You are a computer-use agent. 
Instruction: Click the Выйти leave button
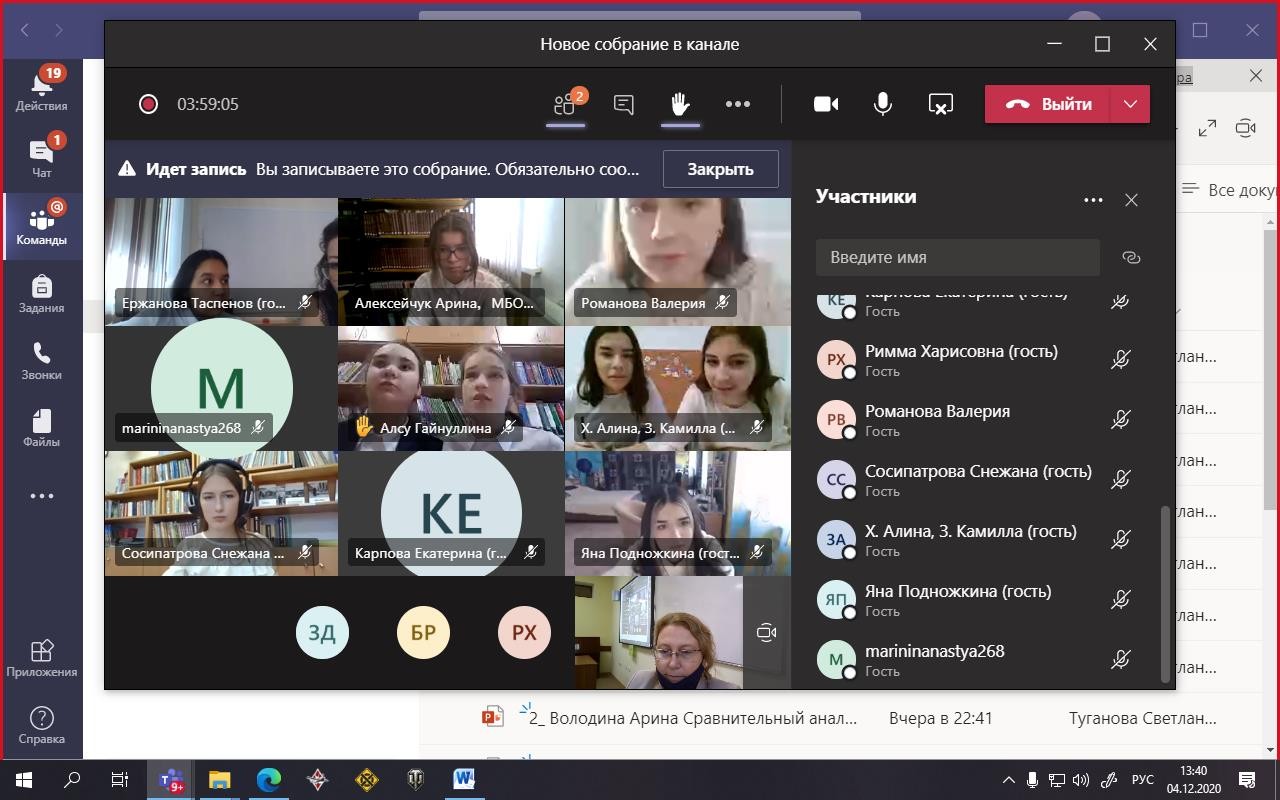coord(1047,104)
